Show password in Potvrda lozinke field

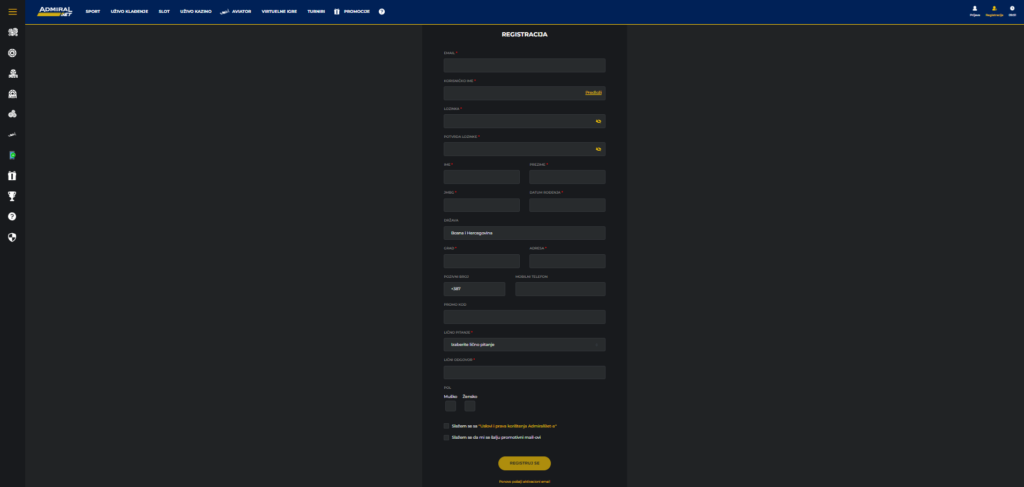click(598, 149)
